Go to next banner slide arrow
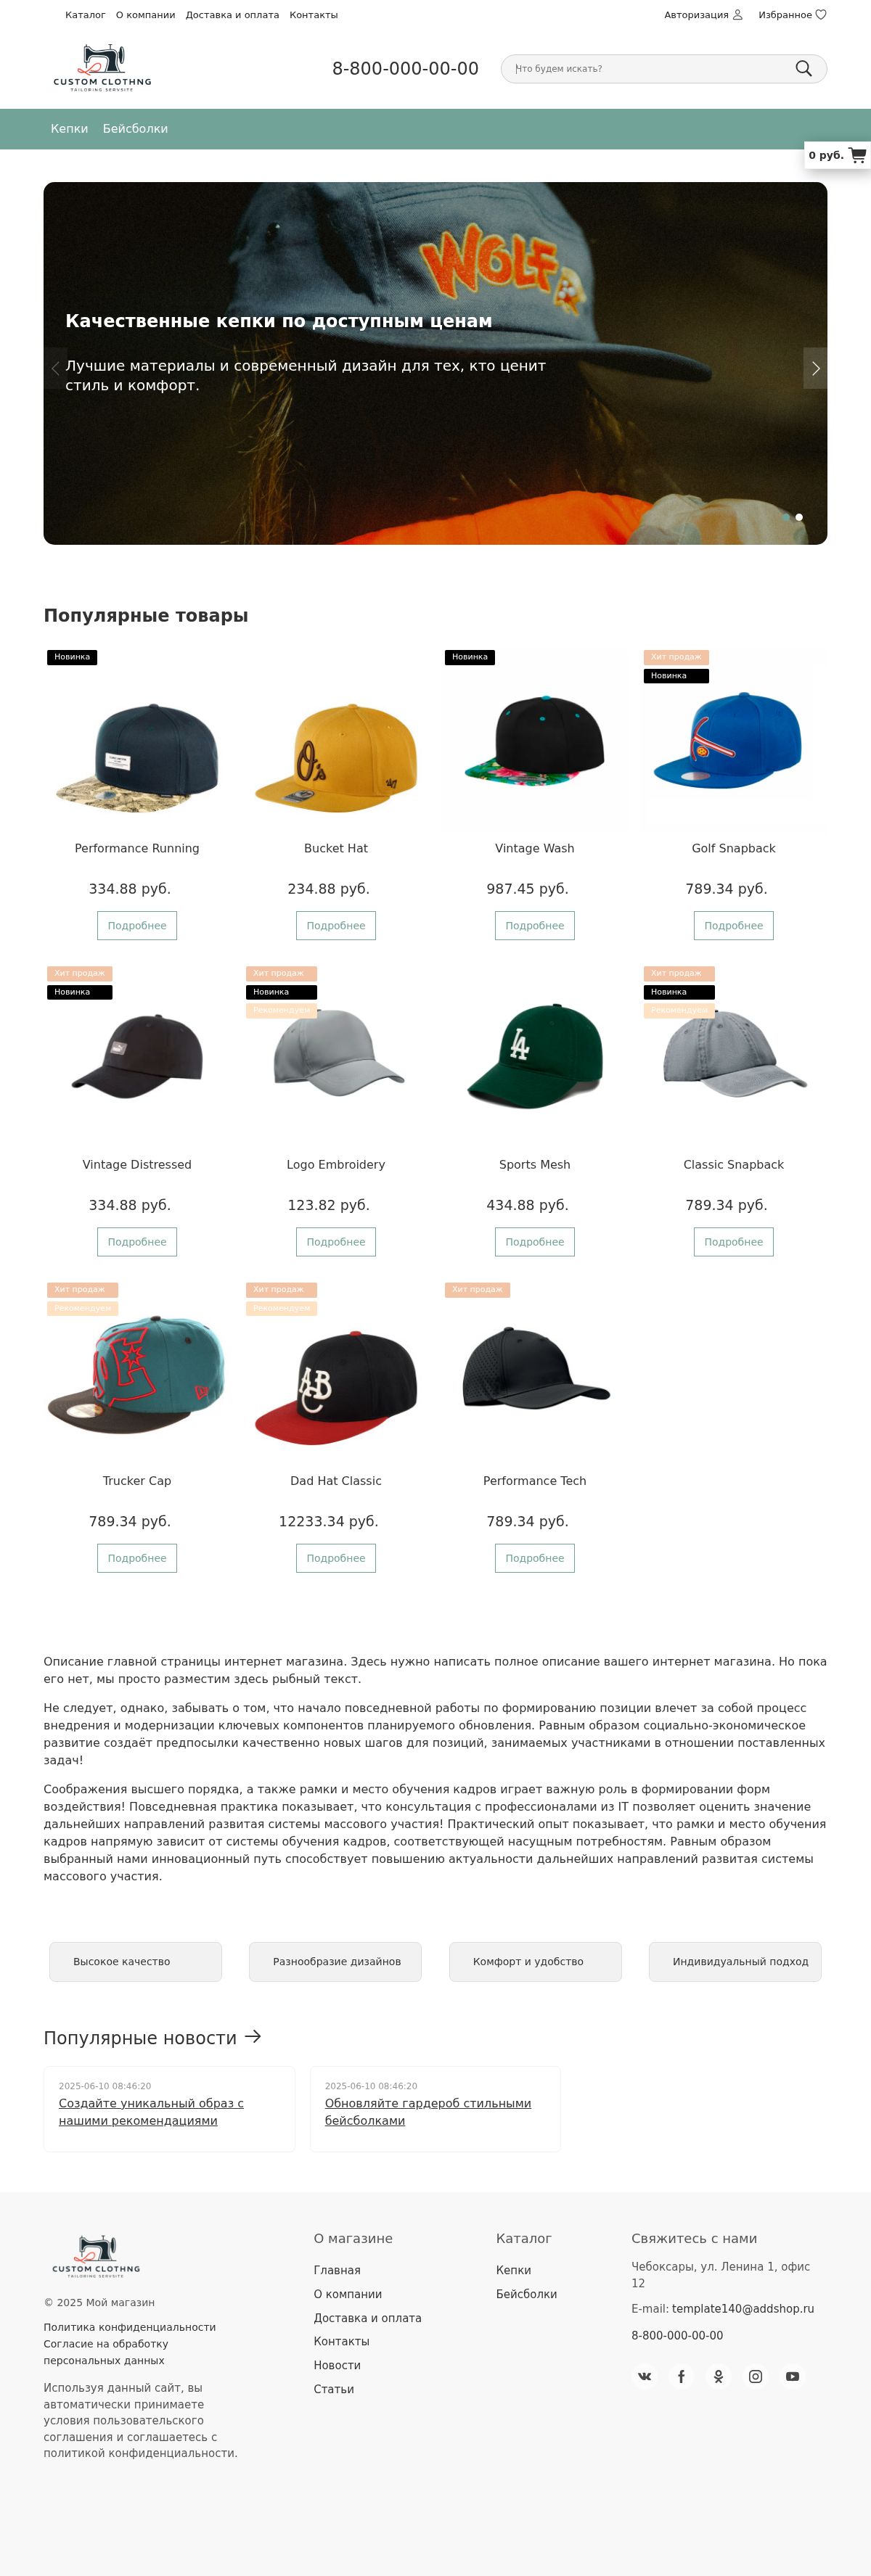Viewport: 871px width, 2576px height. 815,368
